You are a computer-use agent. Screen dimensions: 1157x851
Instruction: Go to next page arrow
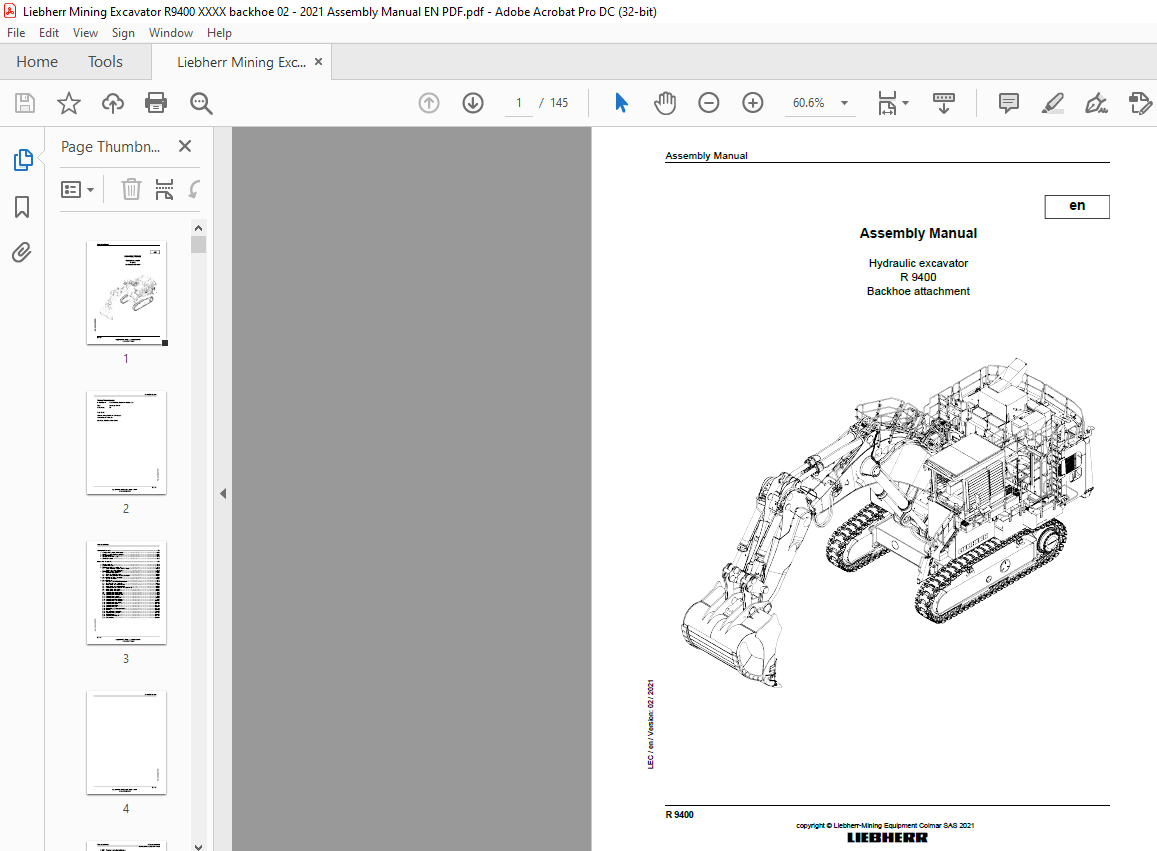tap(473, 103)
